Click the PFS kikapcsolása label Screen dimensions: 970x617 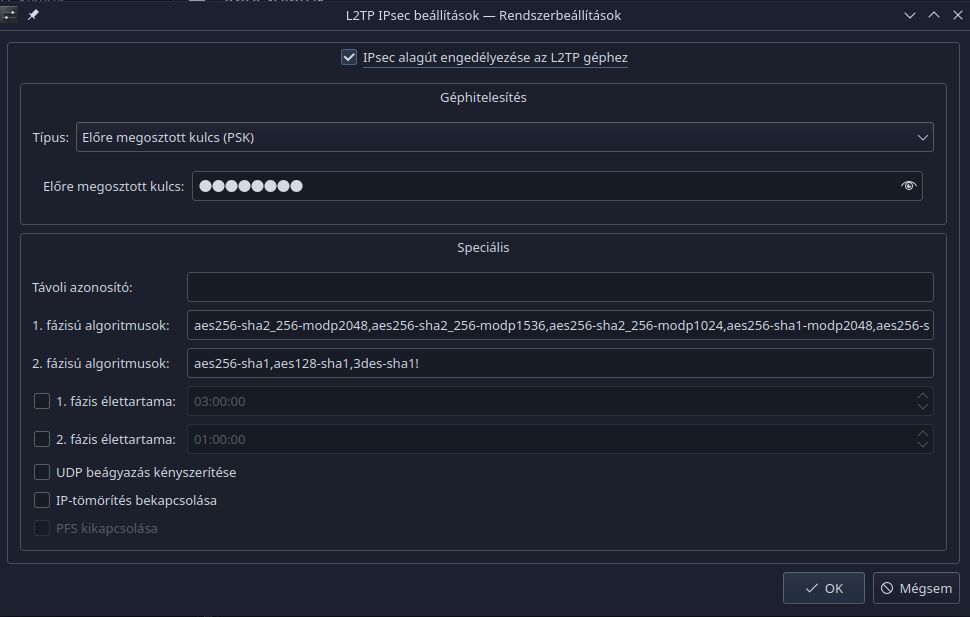point(106,528)
